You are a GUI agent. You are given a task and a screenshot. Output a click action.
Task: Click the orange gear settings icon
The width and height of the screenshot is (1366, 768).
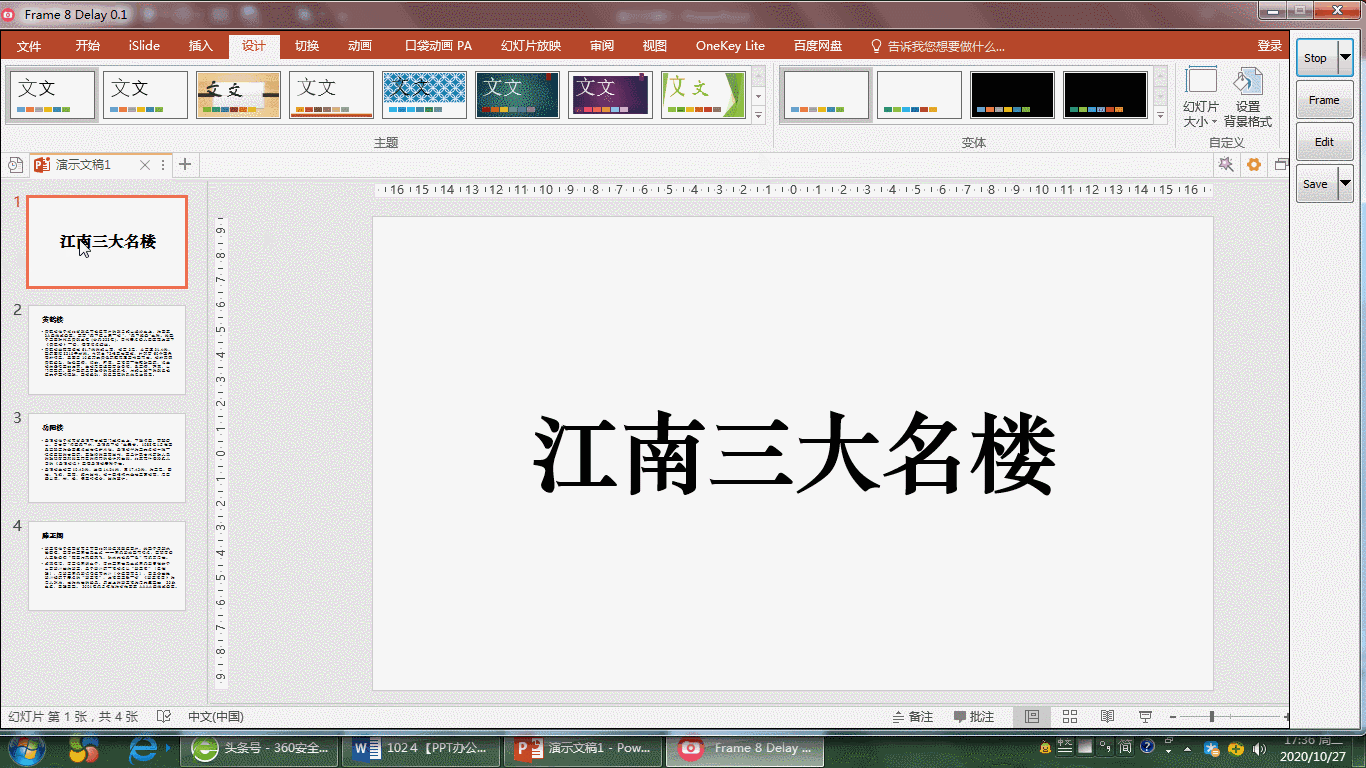click(1254, 165)
